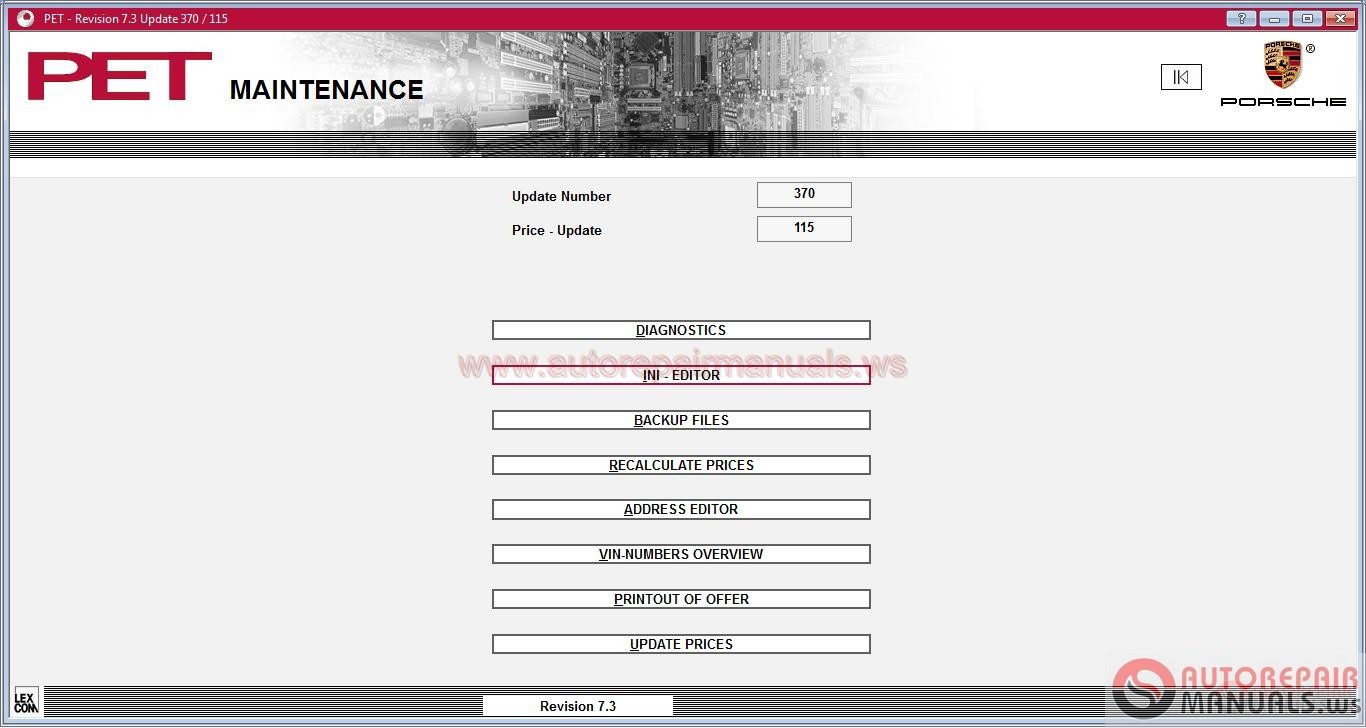The width and height of the screenshot is (1366, 728).
Task: Open the INI - EDITOR
Action: [x=681, y=375]
